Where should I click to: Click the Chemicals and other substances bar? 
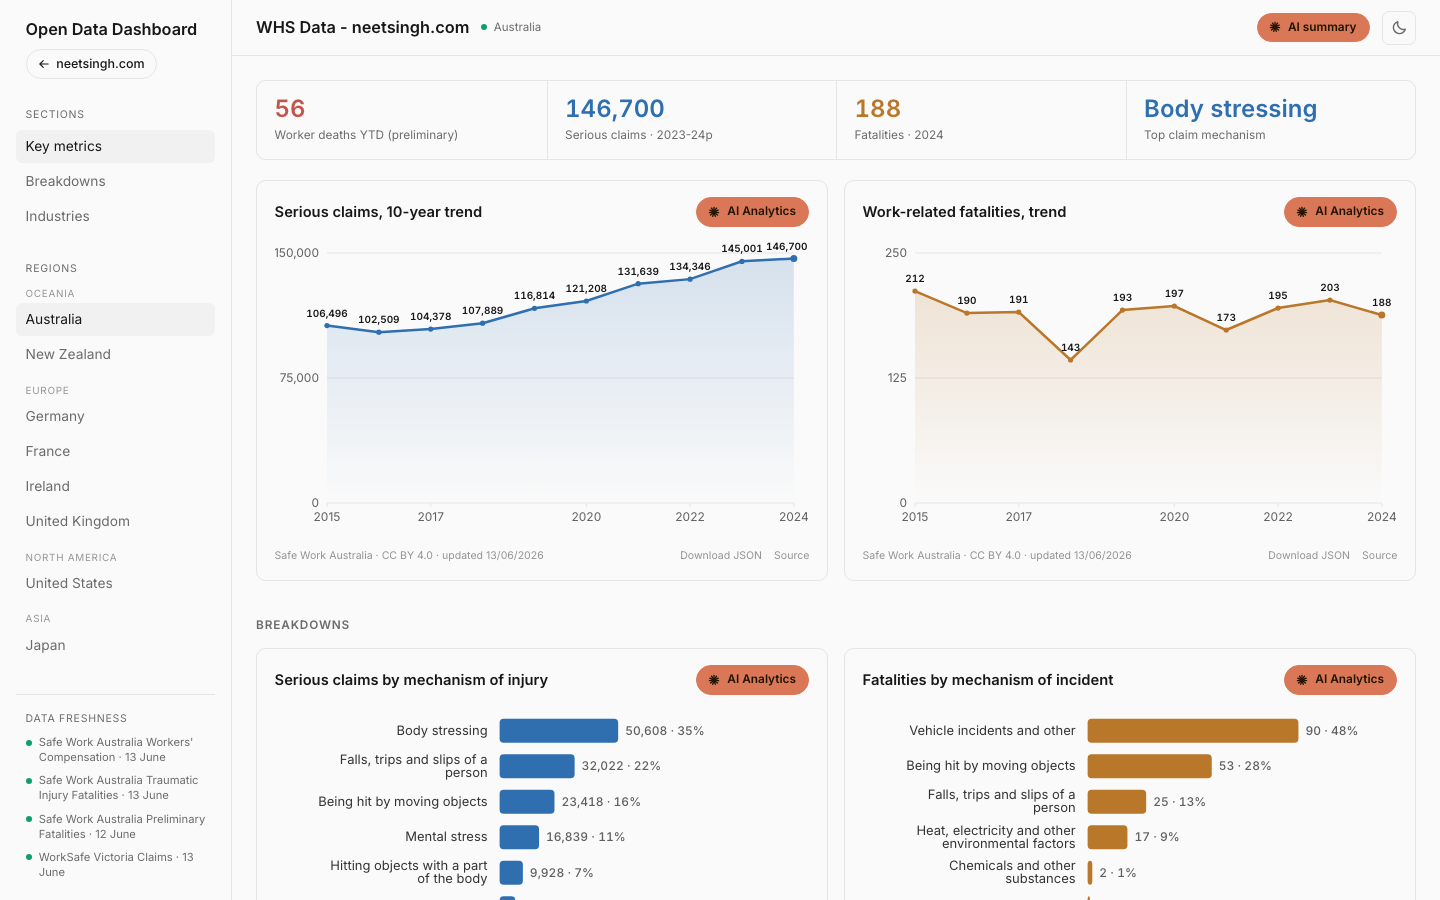click(x=1090, y=873)
